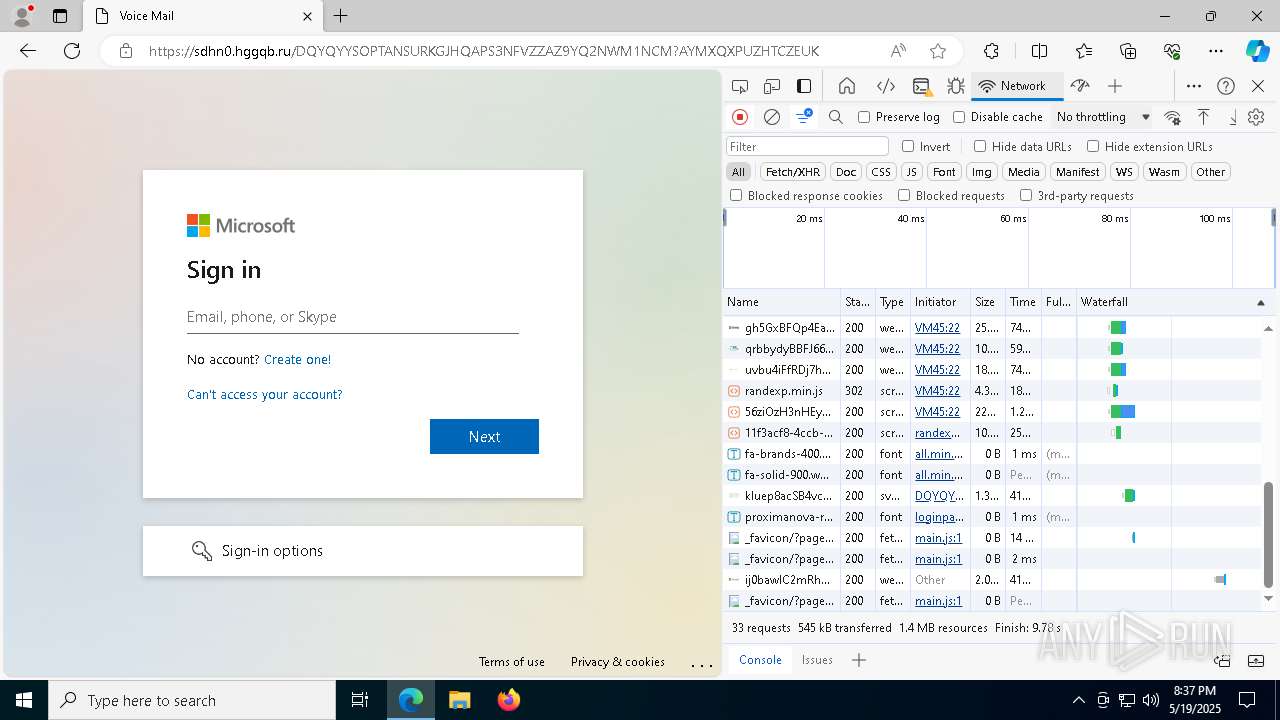Click the Next button
Viewport: 1280px width, 720px height.
pyautogui.click(x=484, y=436)
